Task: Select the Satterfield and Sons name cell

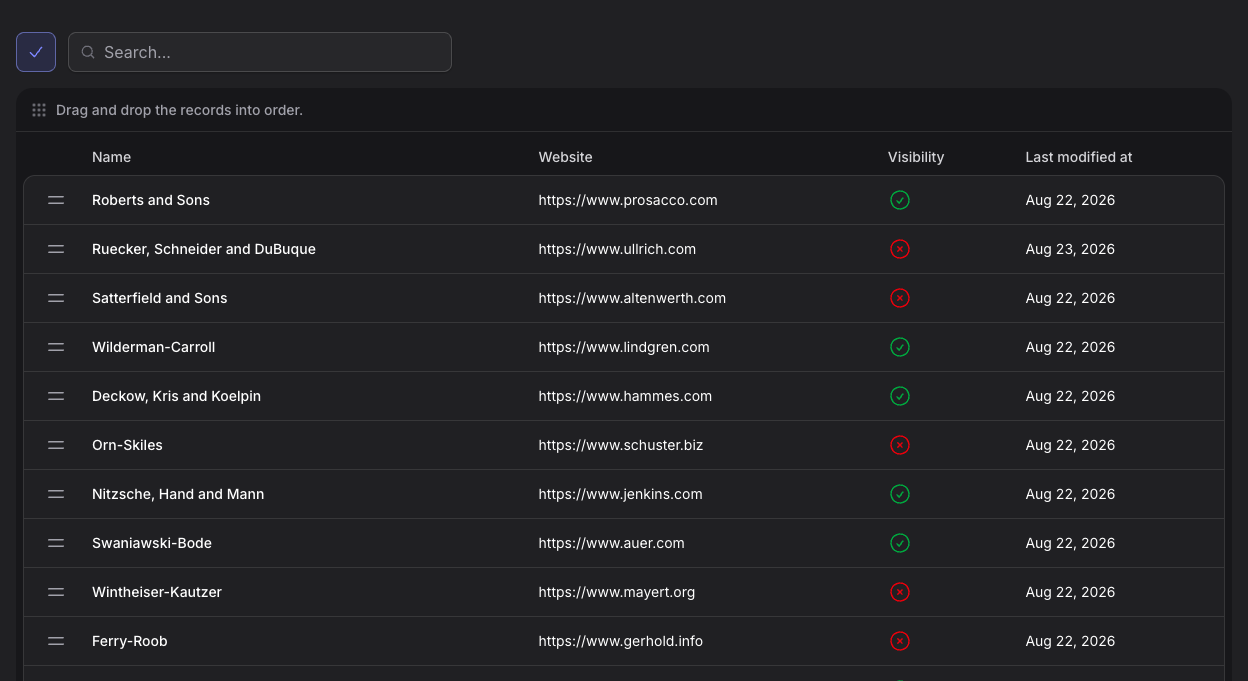Action: (160, 298)
